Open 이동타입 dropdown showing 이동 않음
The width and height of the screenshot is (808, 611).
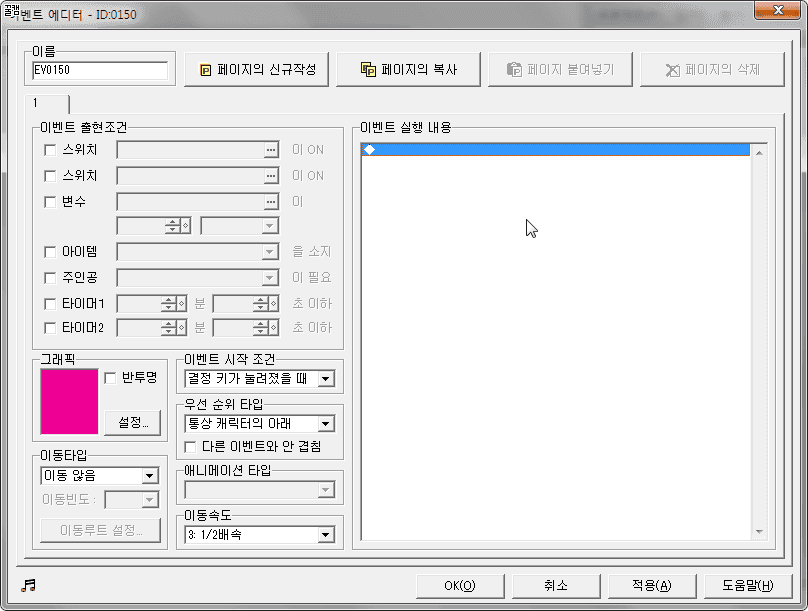click(x=150, y=476)
